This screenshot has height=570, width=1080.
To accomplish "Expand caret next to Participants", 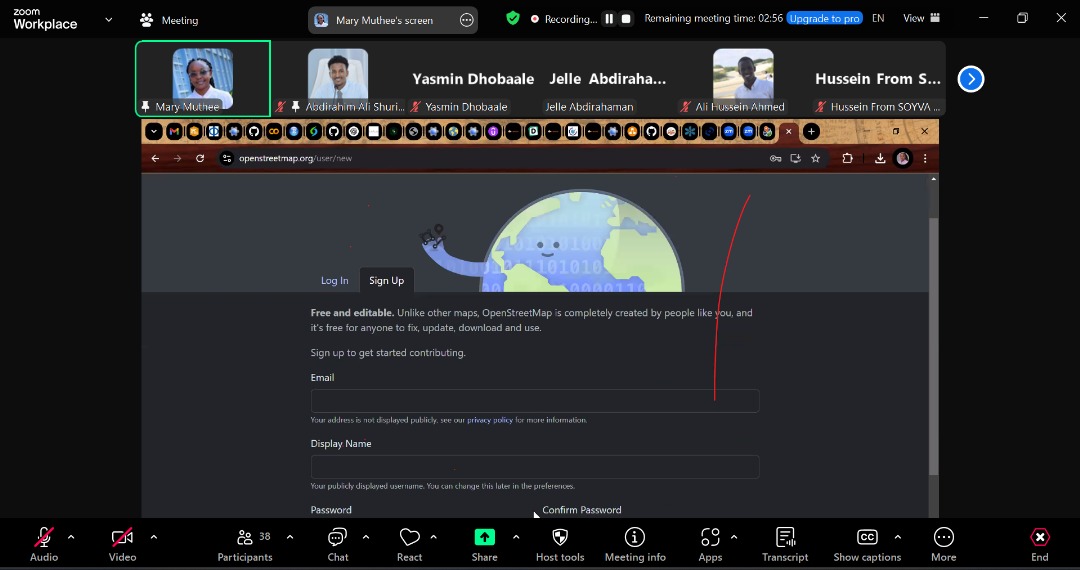I will 290,537.
